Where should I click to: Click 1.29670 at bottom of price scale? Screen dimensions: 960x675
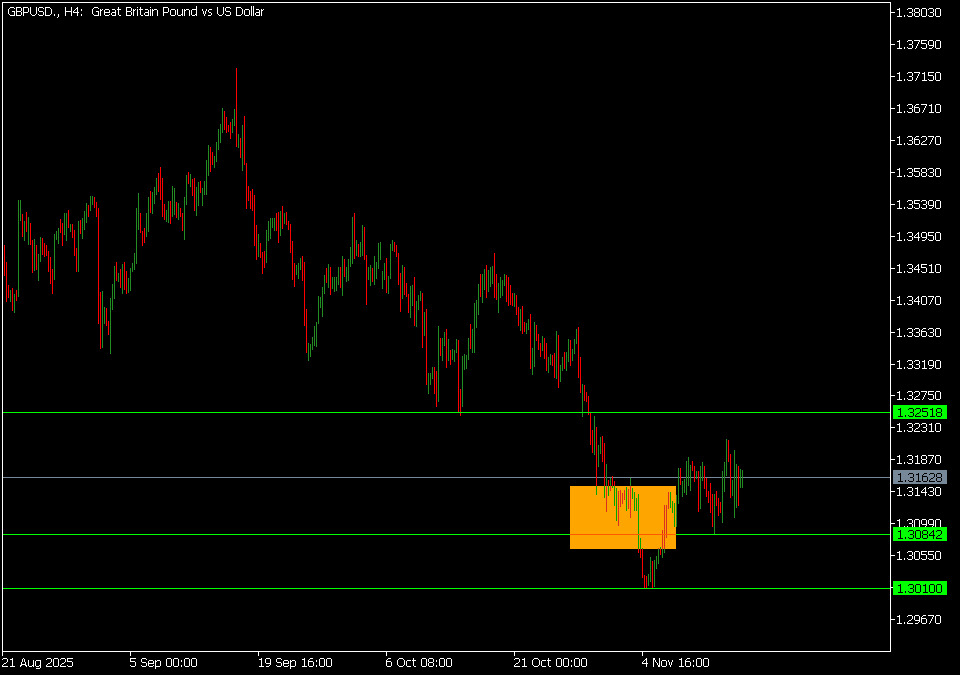(919, 620)
